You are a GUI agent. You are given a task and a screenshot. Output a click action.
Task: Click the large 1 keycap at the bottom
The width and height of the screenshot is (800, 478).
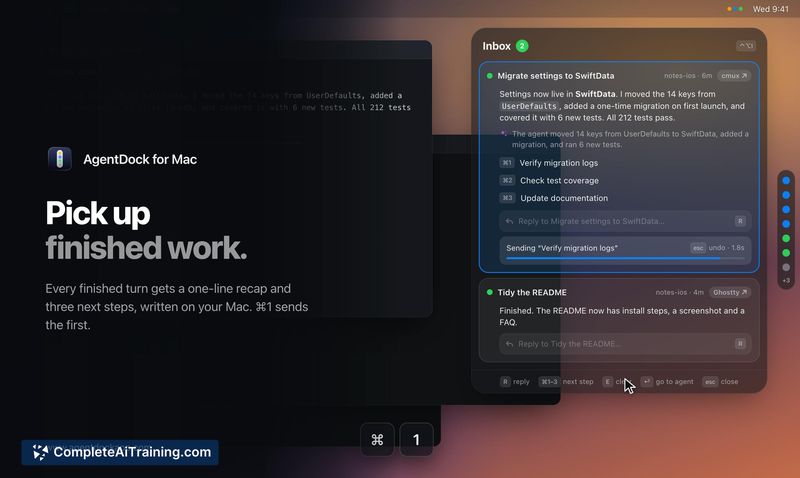[416, 439]
